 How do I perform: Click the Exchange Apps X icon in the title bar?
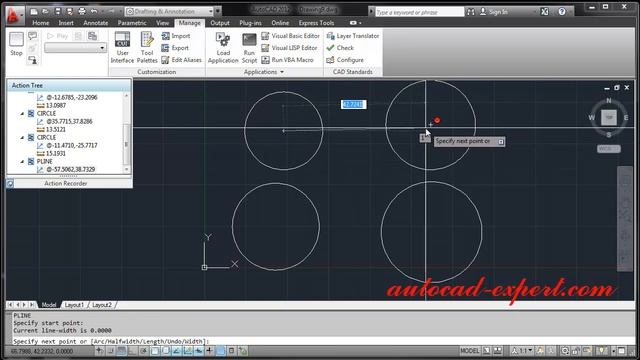[544, 12]
